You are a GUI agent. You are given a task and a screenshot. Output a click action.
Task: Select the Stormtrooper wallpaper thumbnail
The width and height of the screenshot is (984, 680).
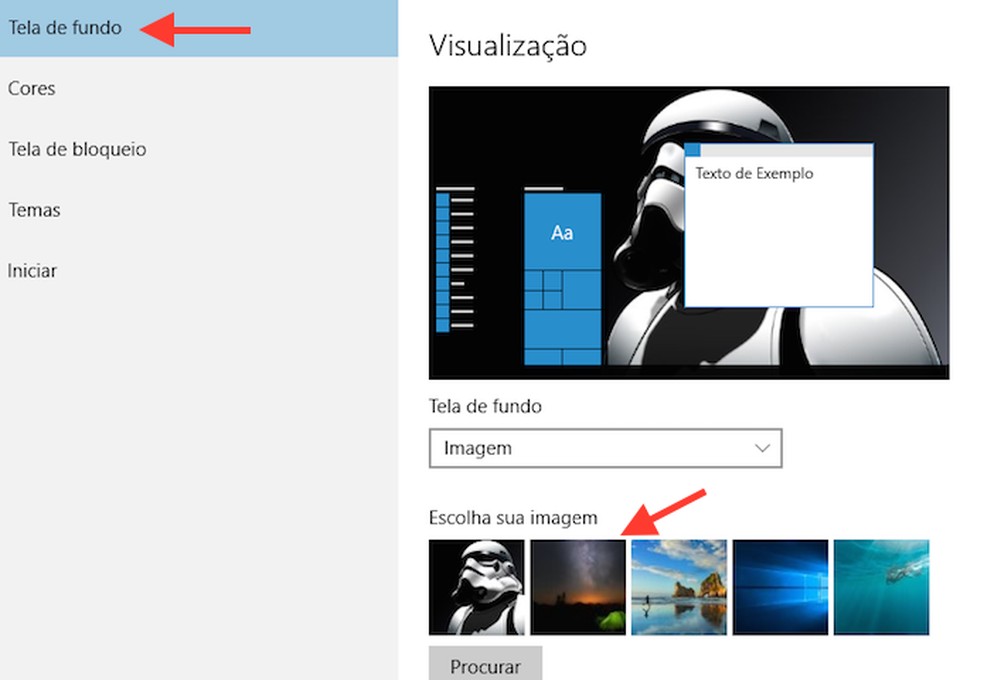pyautogui.click(x=478, y=587)
